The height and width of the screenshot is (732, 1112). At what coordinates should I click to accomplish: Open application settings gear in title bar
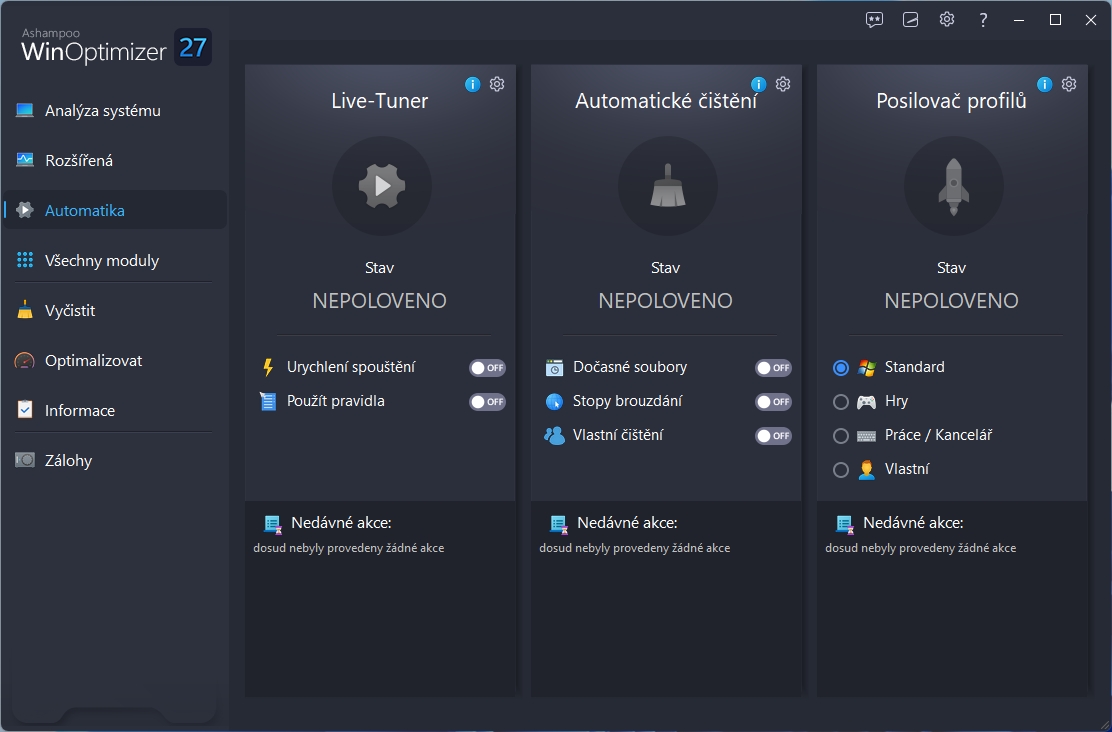click(947, 20)
